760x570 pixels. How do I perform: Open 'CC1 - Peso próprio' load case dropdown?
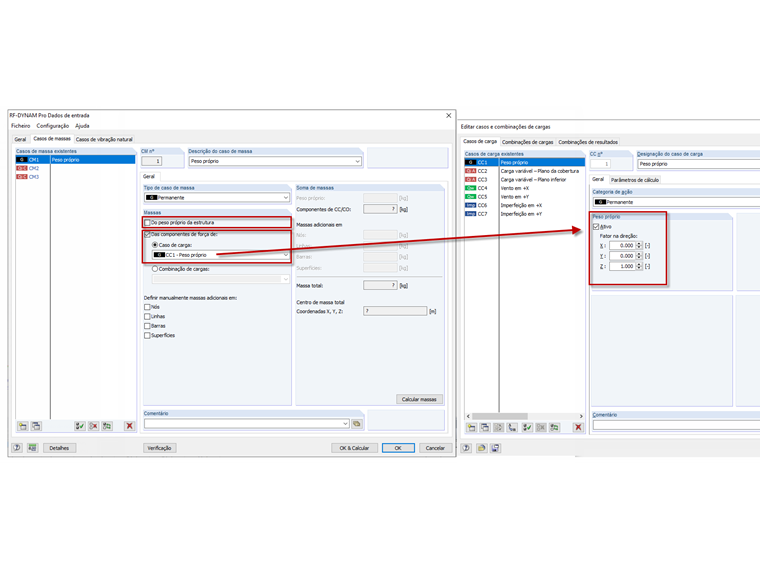(x=285, y=255)
